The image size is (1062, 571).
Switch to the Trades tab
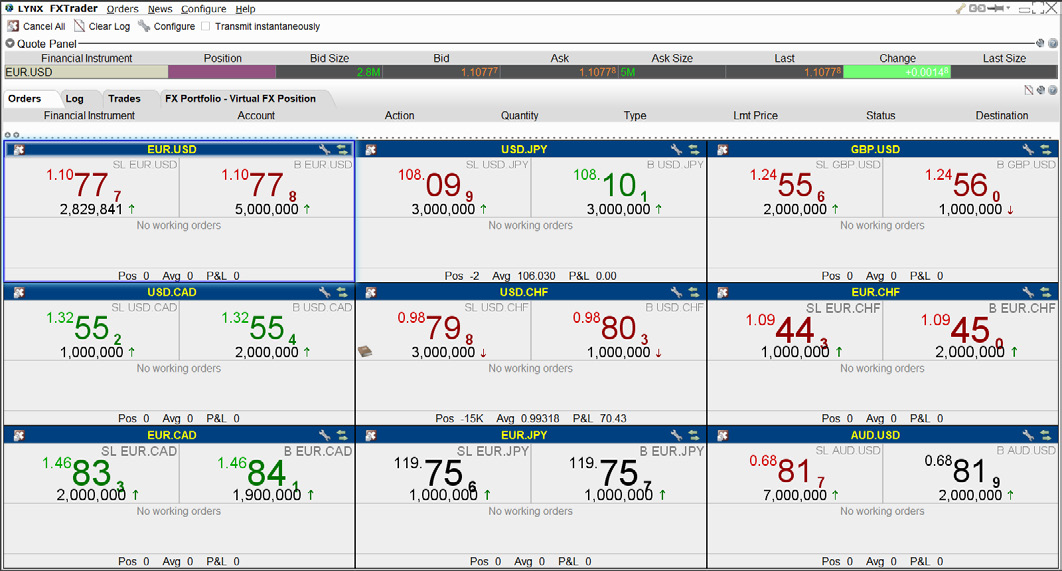125,98
